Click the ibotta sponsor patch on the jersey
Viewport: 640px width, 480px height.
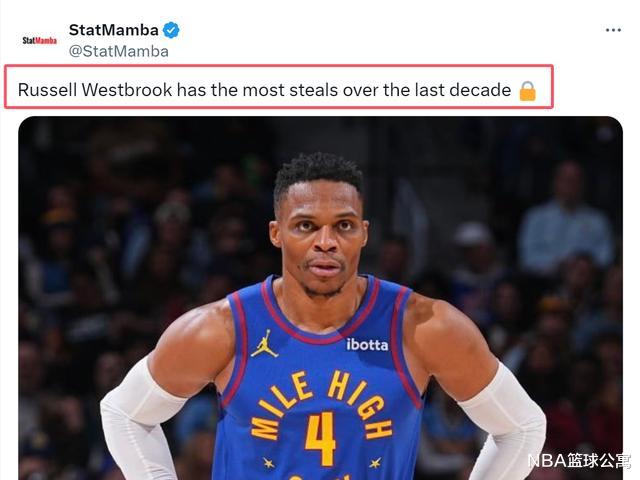(x=367, y=345)
